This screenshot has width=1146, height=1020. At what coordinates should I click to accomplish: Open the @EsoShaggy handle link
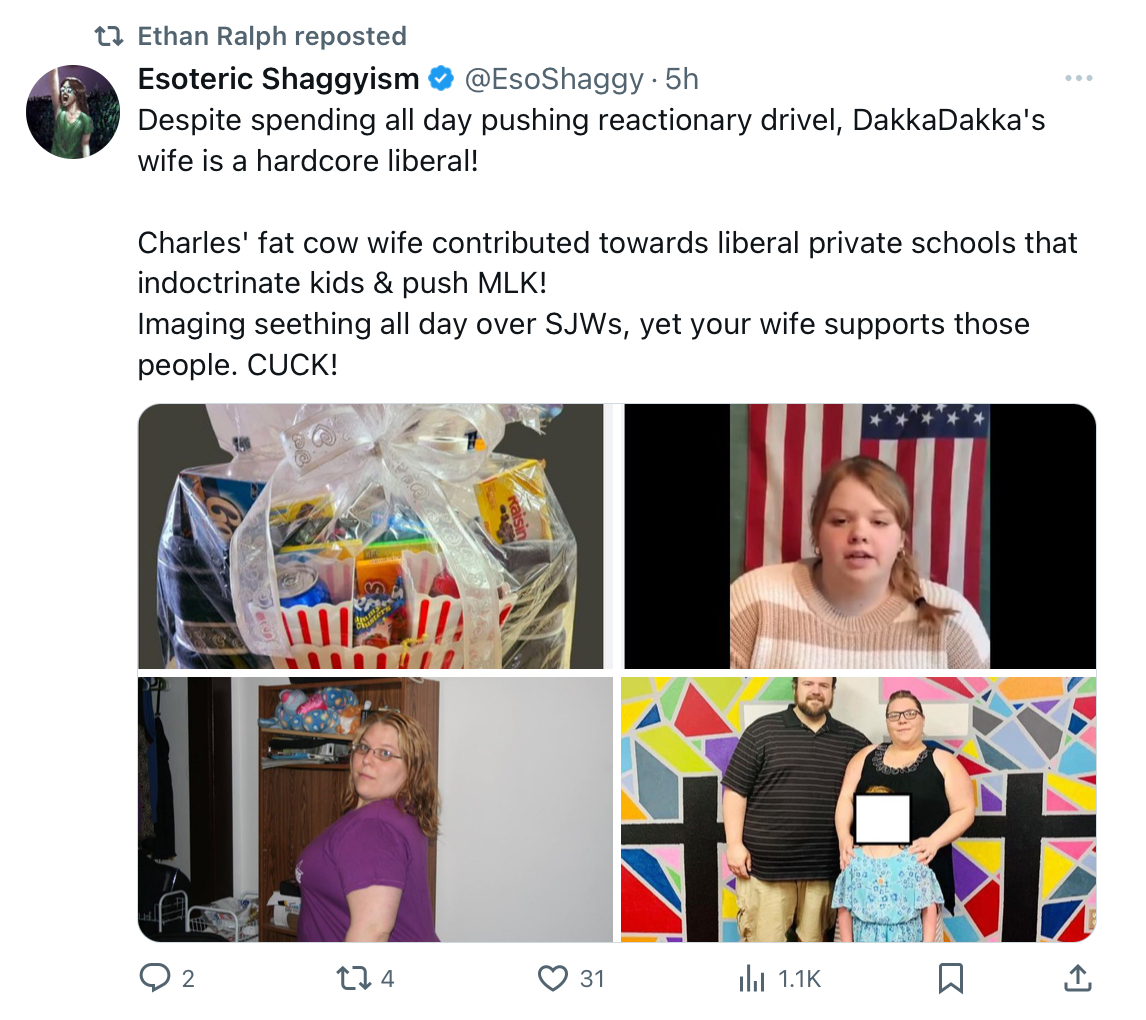[554, 79]
